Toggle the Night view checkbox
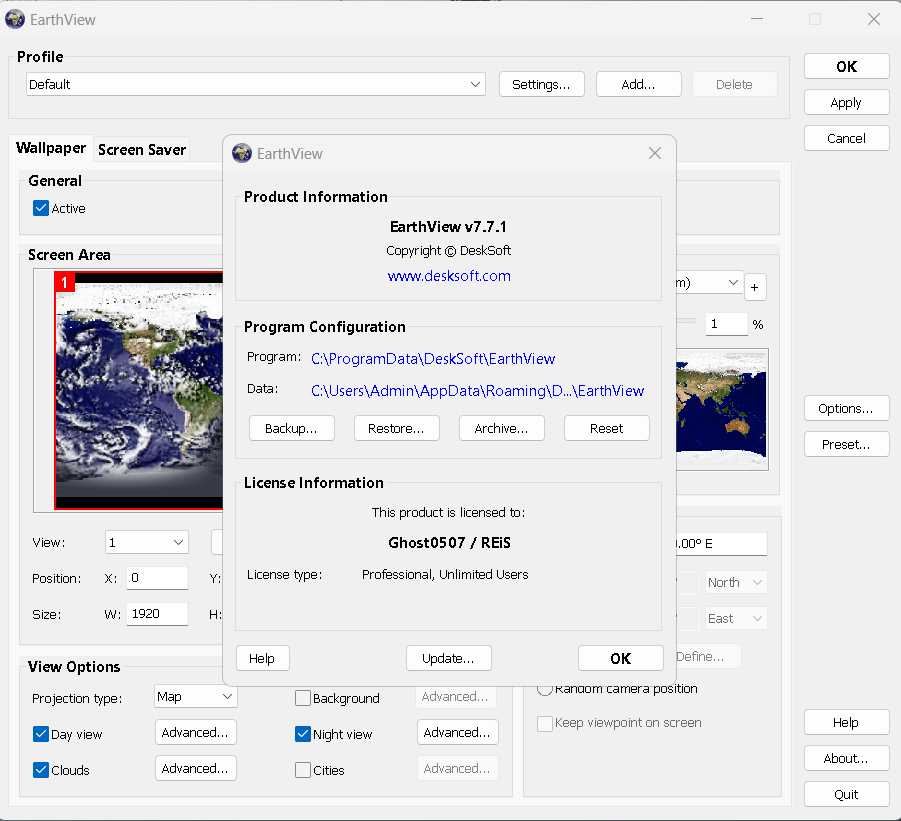The width and height of the screenshot is (901, 821). (x=303, y=734)
